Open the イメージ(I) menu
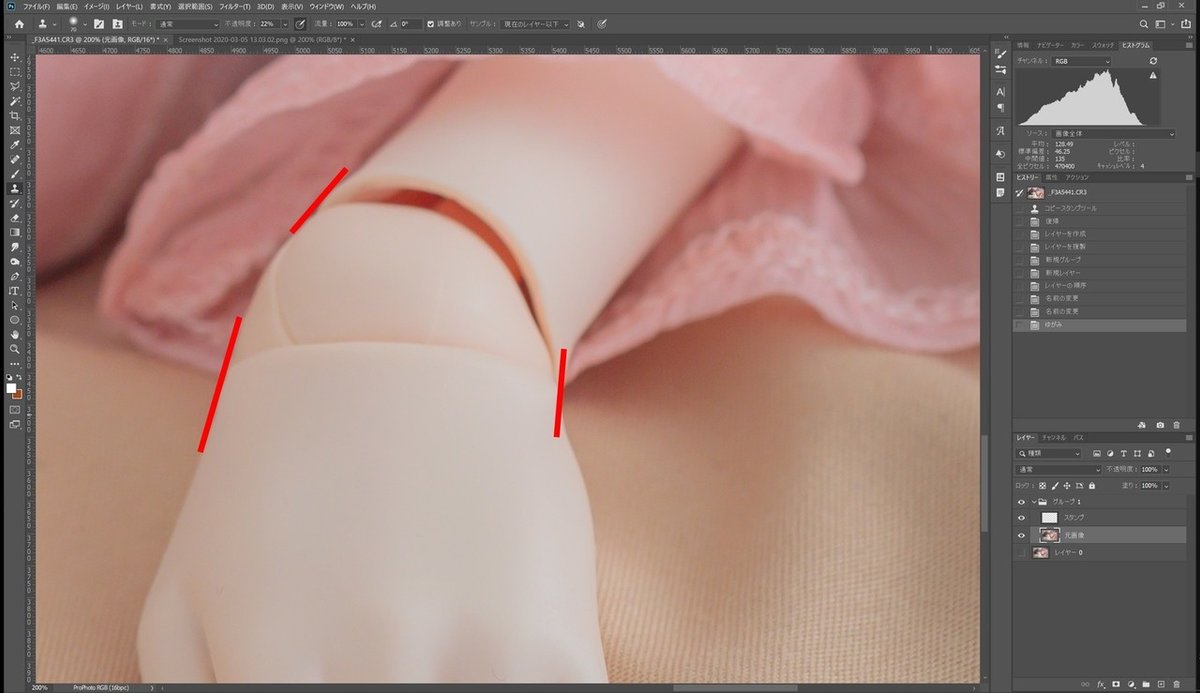The height and width of the screenshot is (693, 1200). point(97,6)
